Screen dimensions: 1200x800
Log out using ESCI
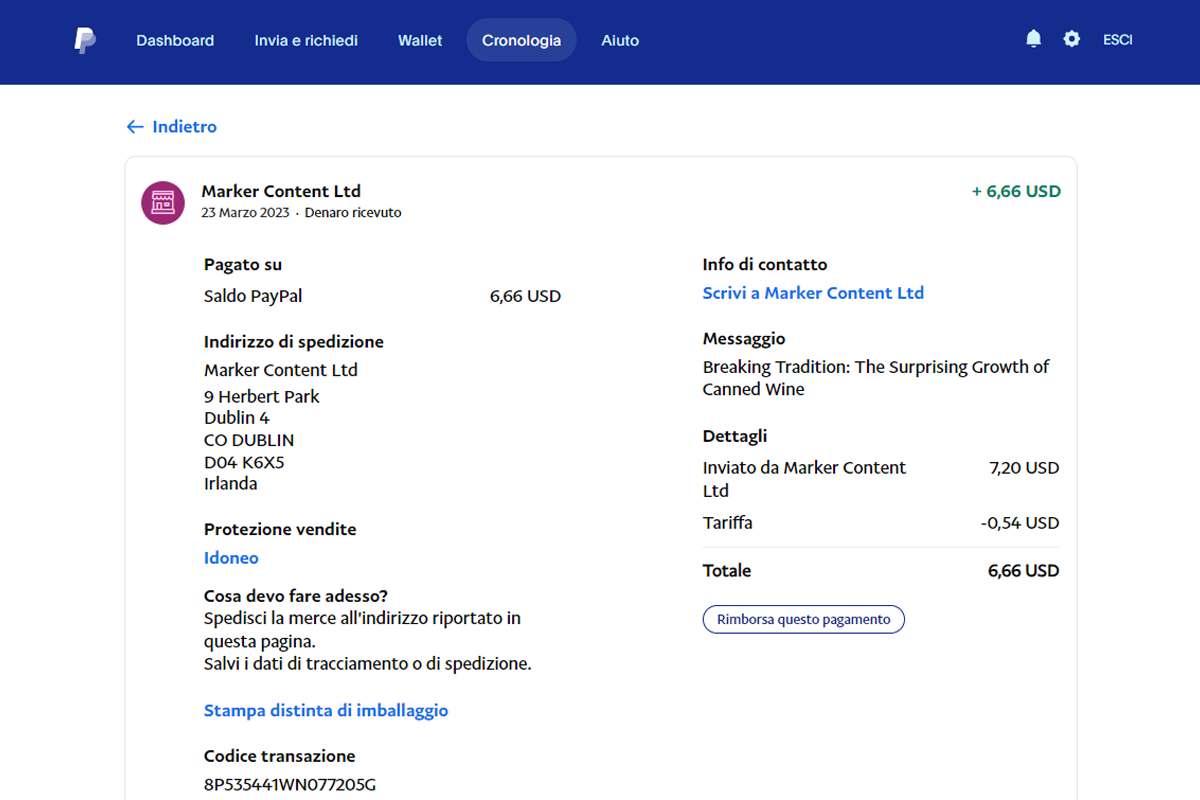click(x=1118, y=40)
